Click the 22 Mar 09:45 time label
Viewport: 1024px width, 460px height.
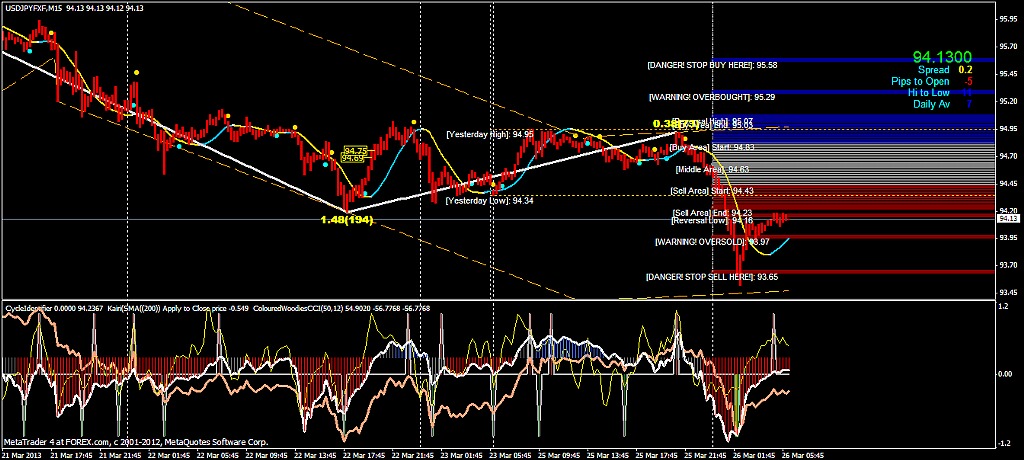(266, 455)
